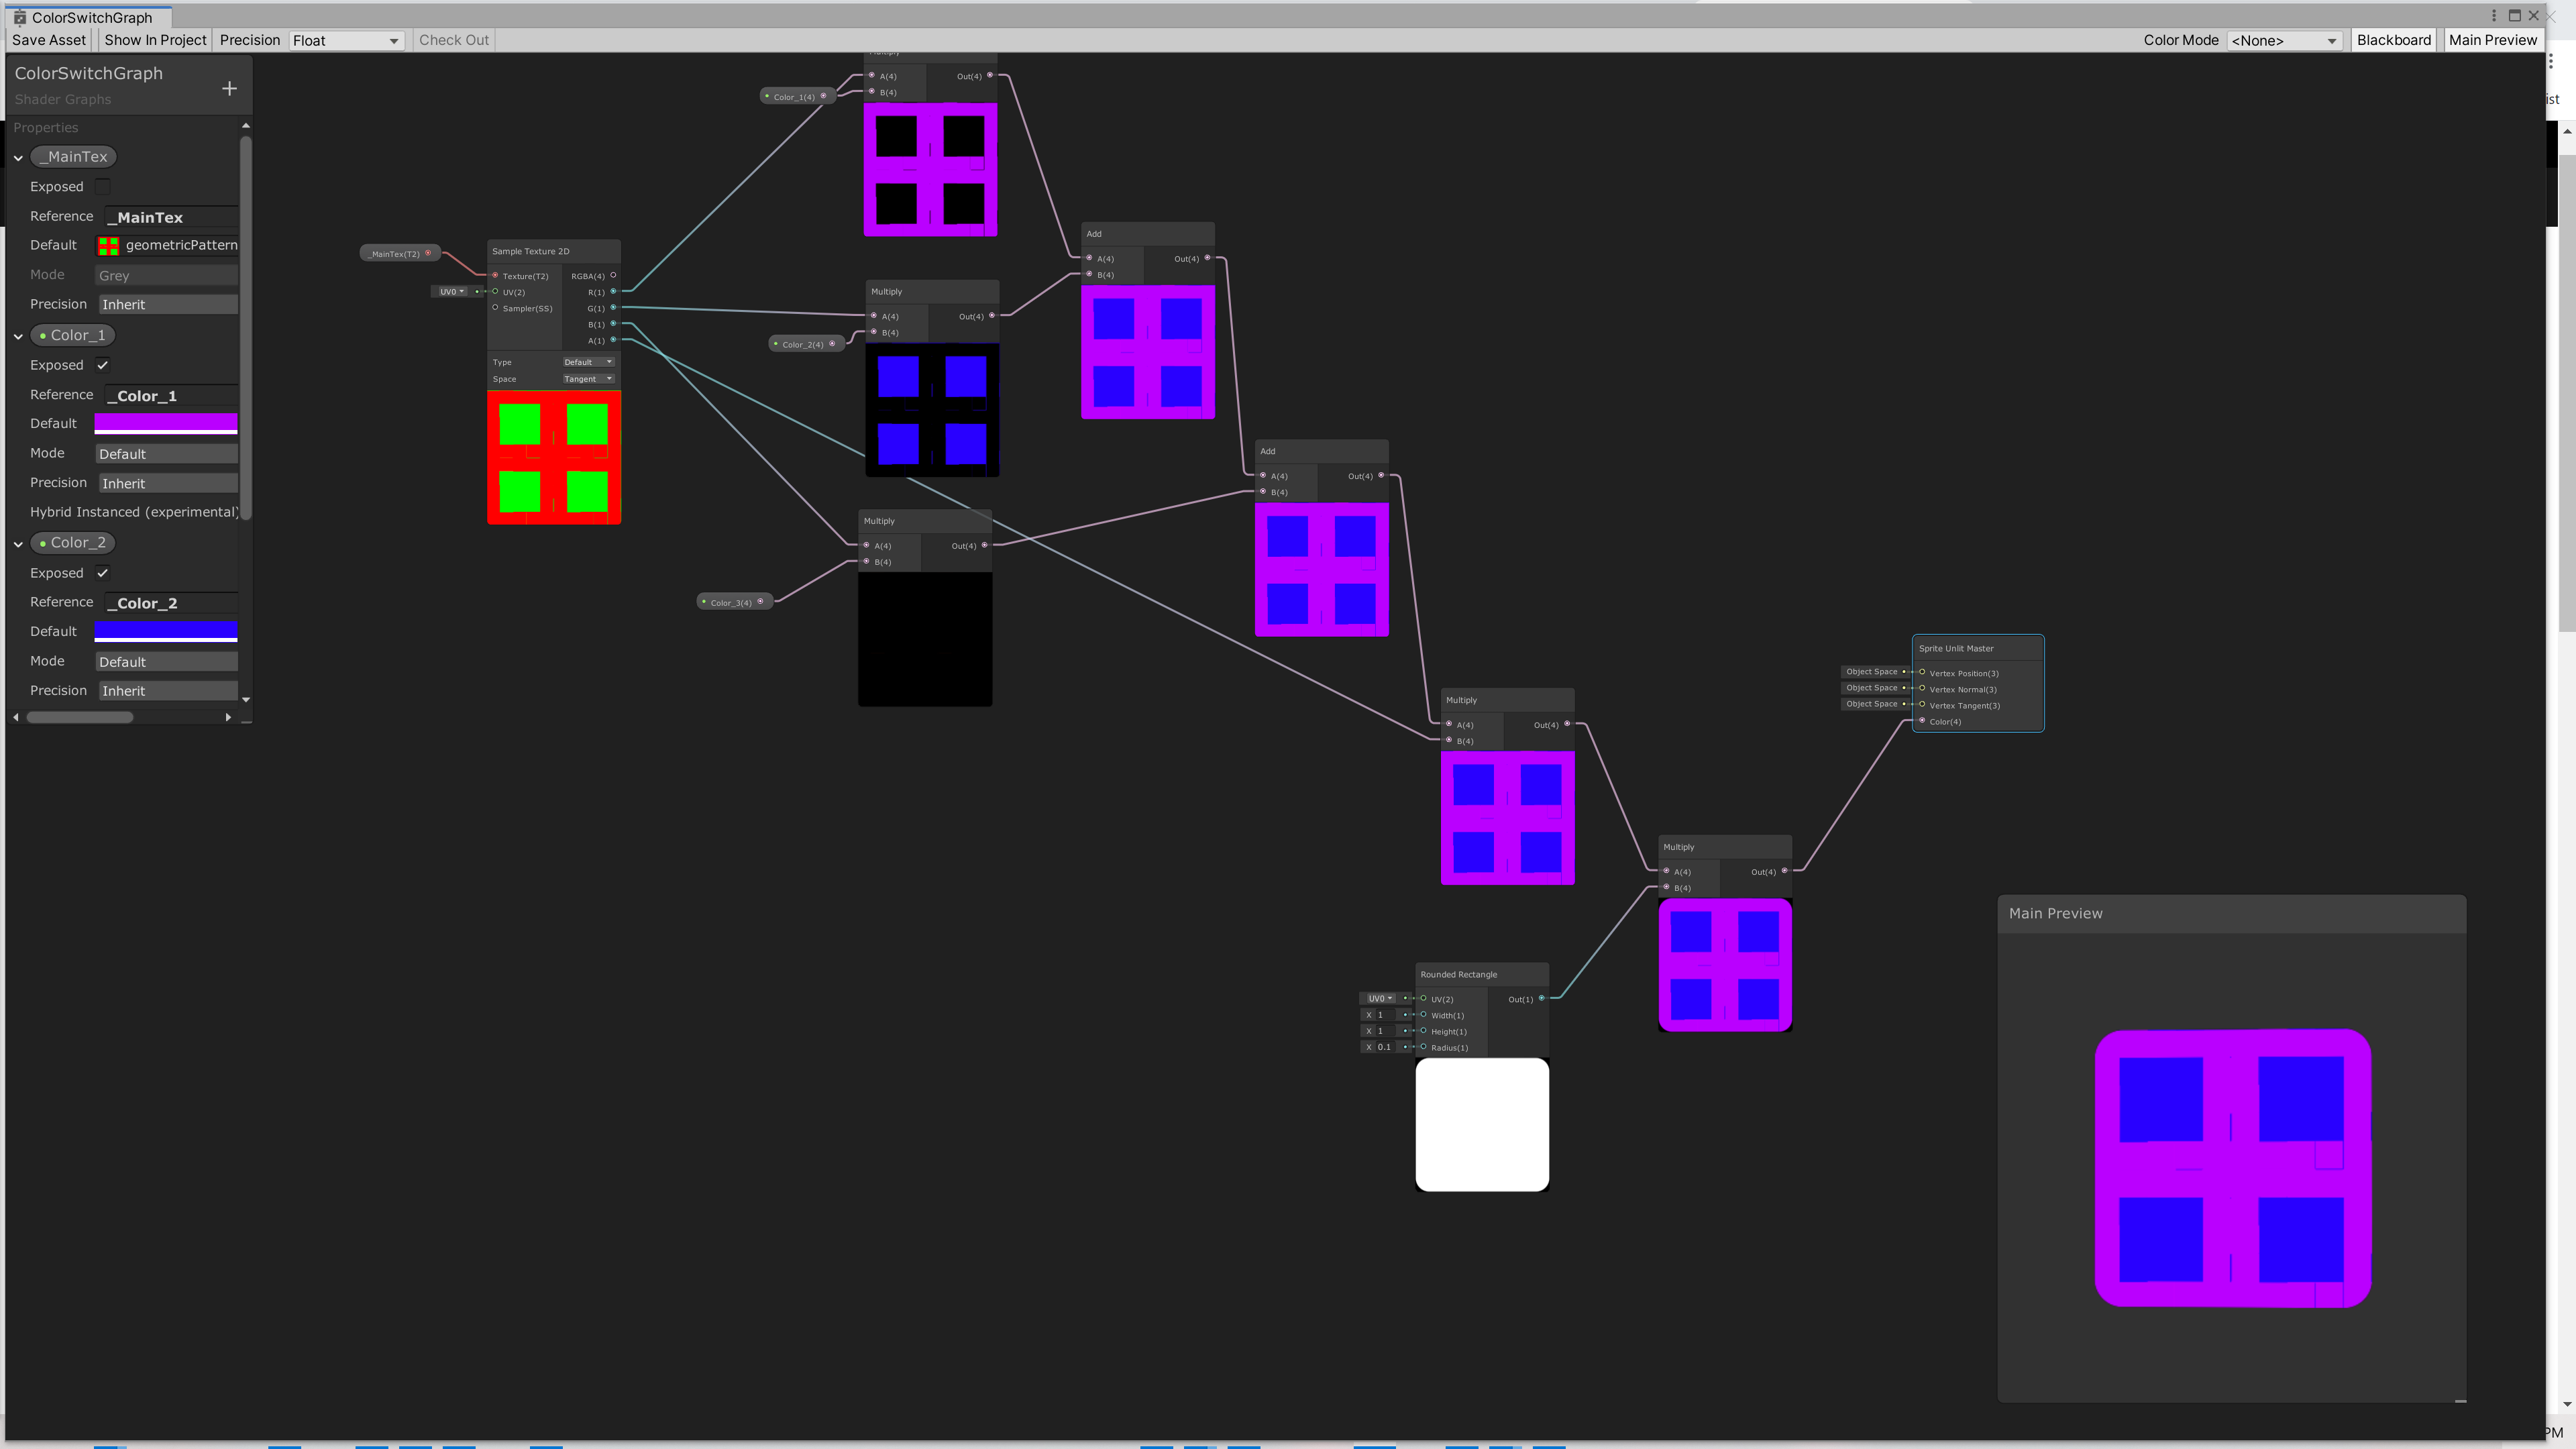Click the RGBA(4) output port on Sample Texture 2D

[613, 275]
